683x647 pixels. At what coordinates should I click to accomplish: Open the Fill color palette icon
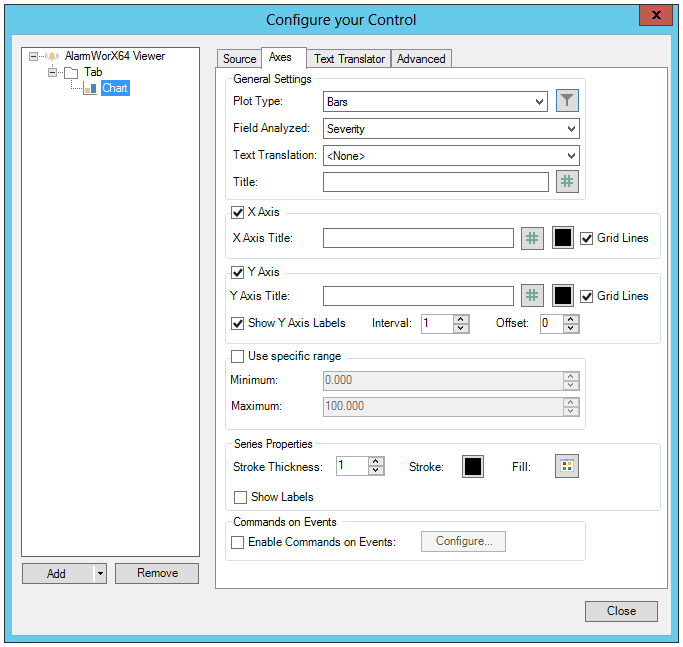[567, 467]
